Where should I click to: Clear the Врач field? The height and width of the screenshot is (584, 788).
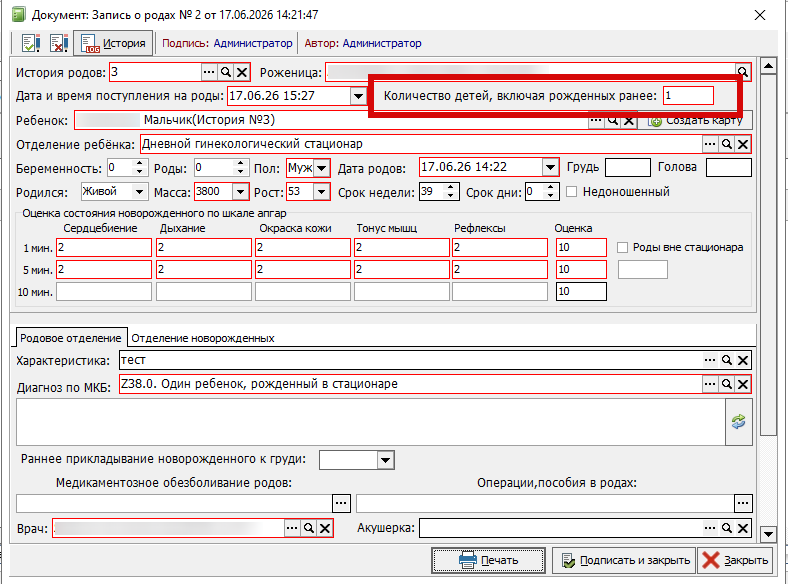pyautogui.click(x=325, y=528)
